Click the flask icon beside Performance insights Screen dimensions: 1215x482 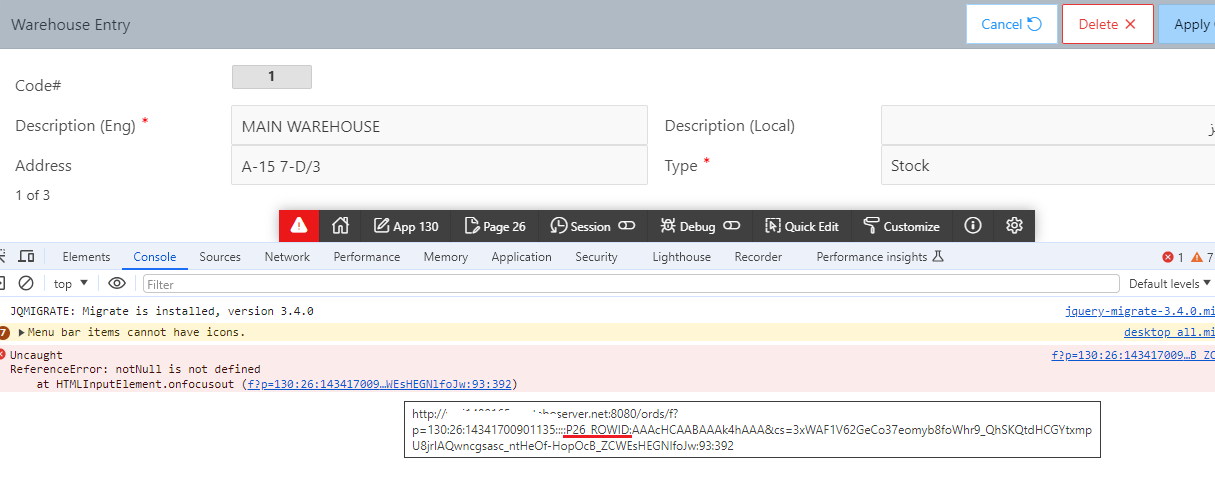click(938, 257)
